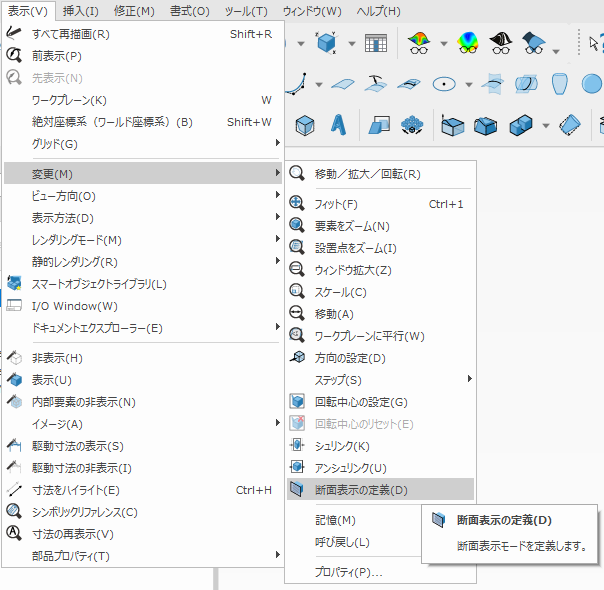Expand the 部品プロパティ(T) submenu
This screenshot has height=590, width=604.
[x=143, y=555]
